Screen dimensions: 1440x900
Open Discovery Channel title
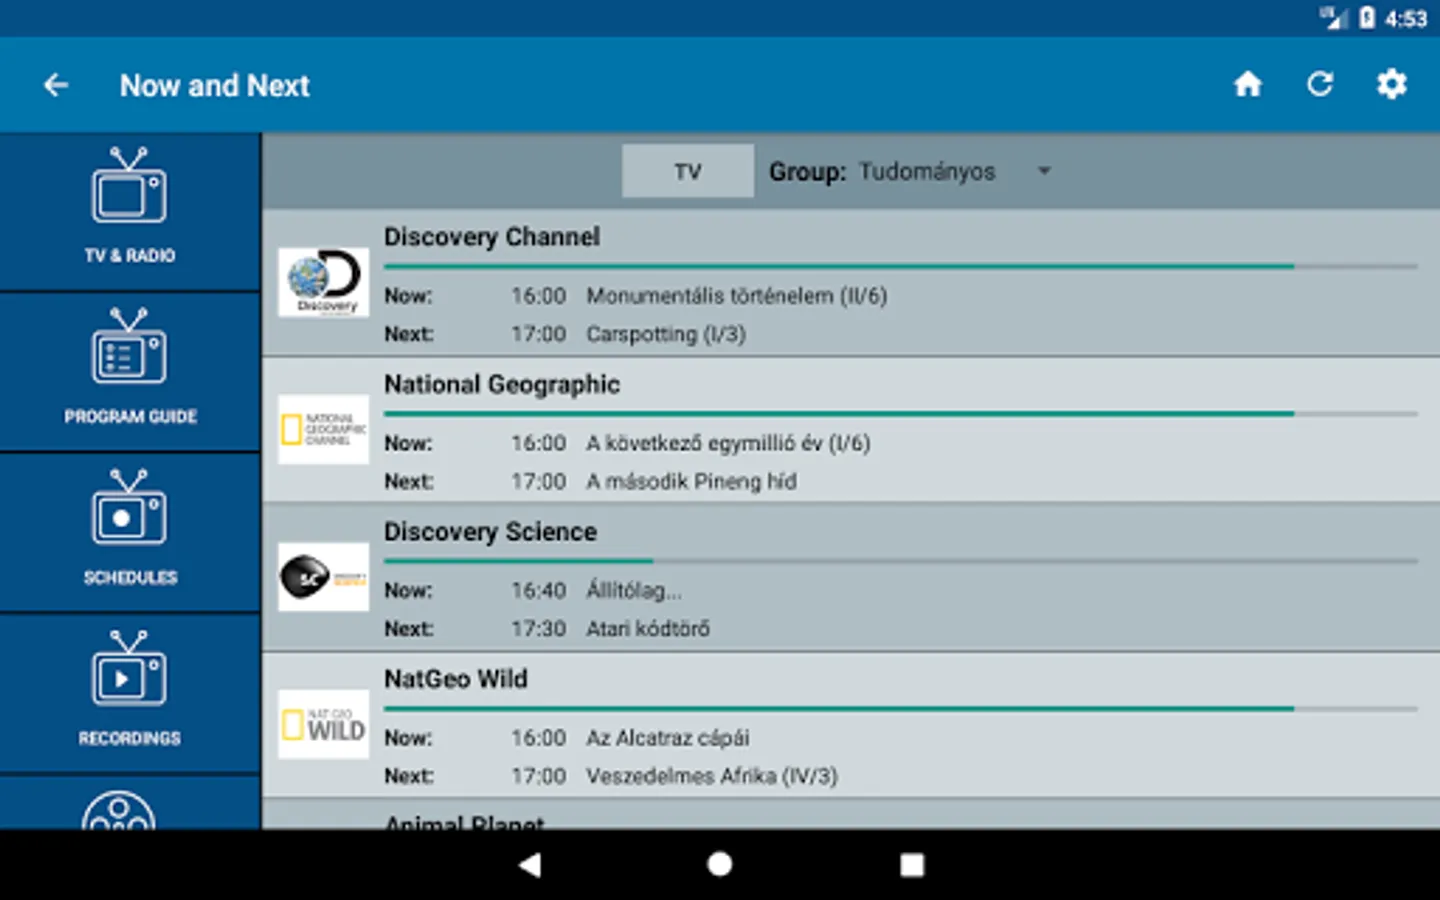coord(492,237)
